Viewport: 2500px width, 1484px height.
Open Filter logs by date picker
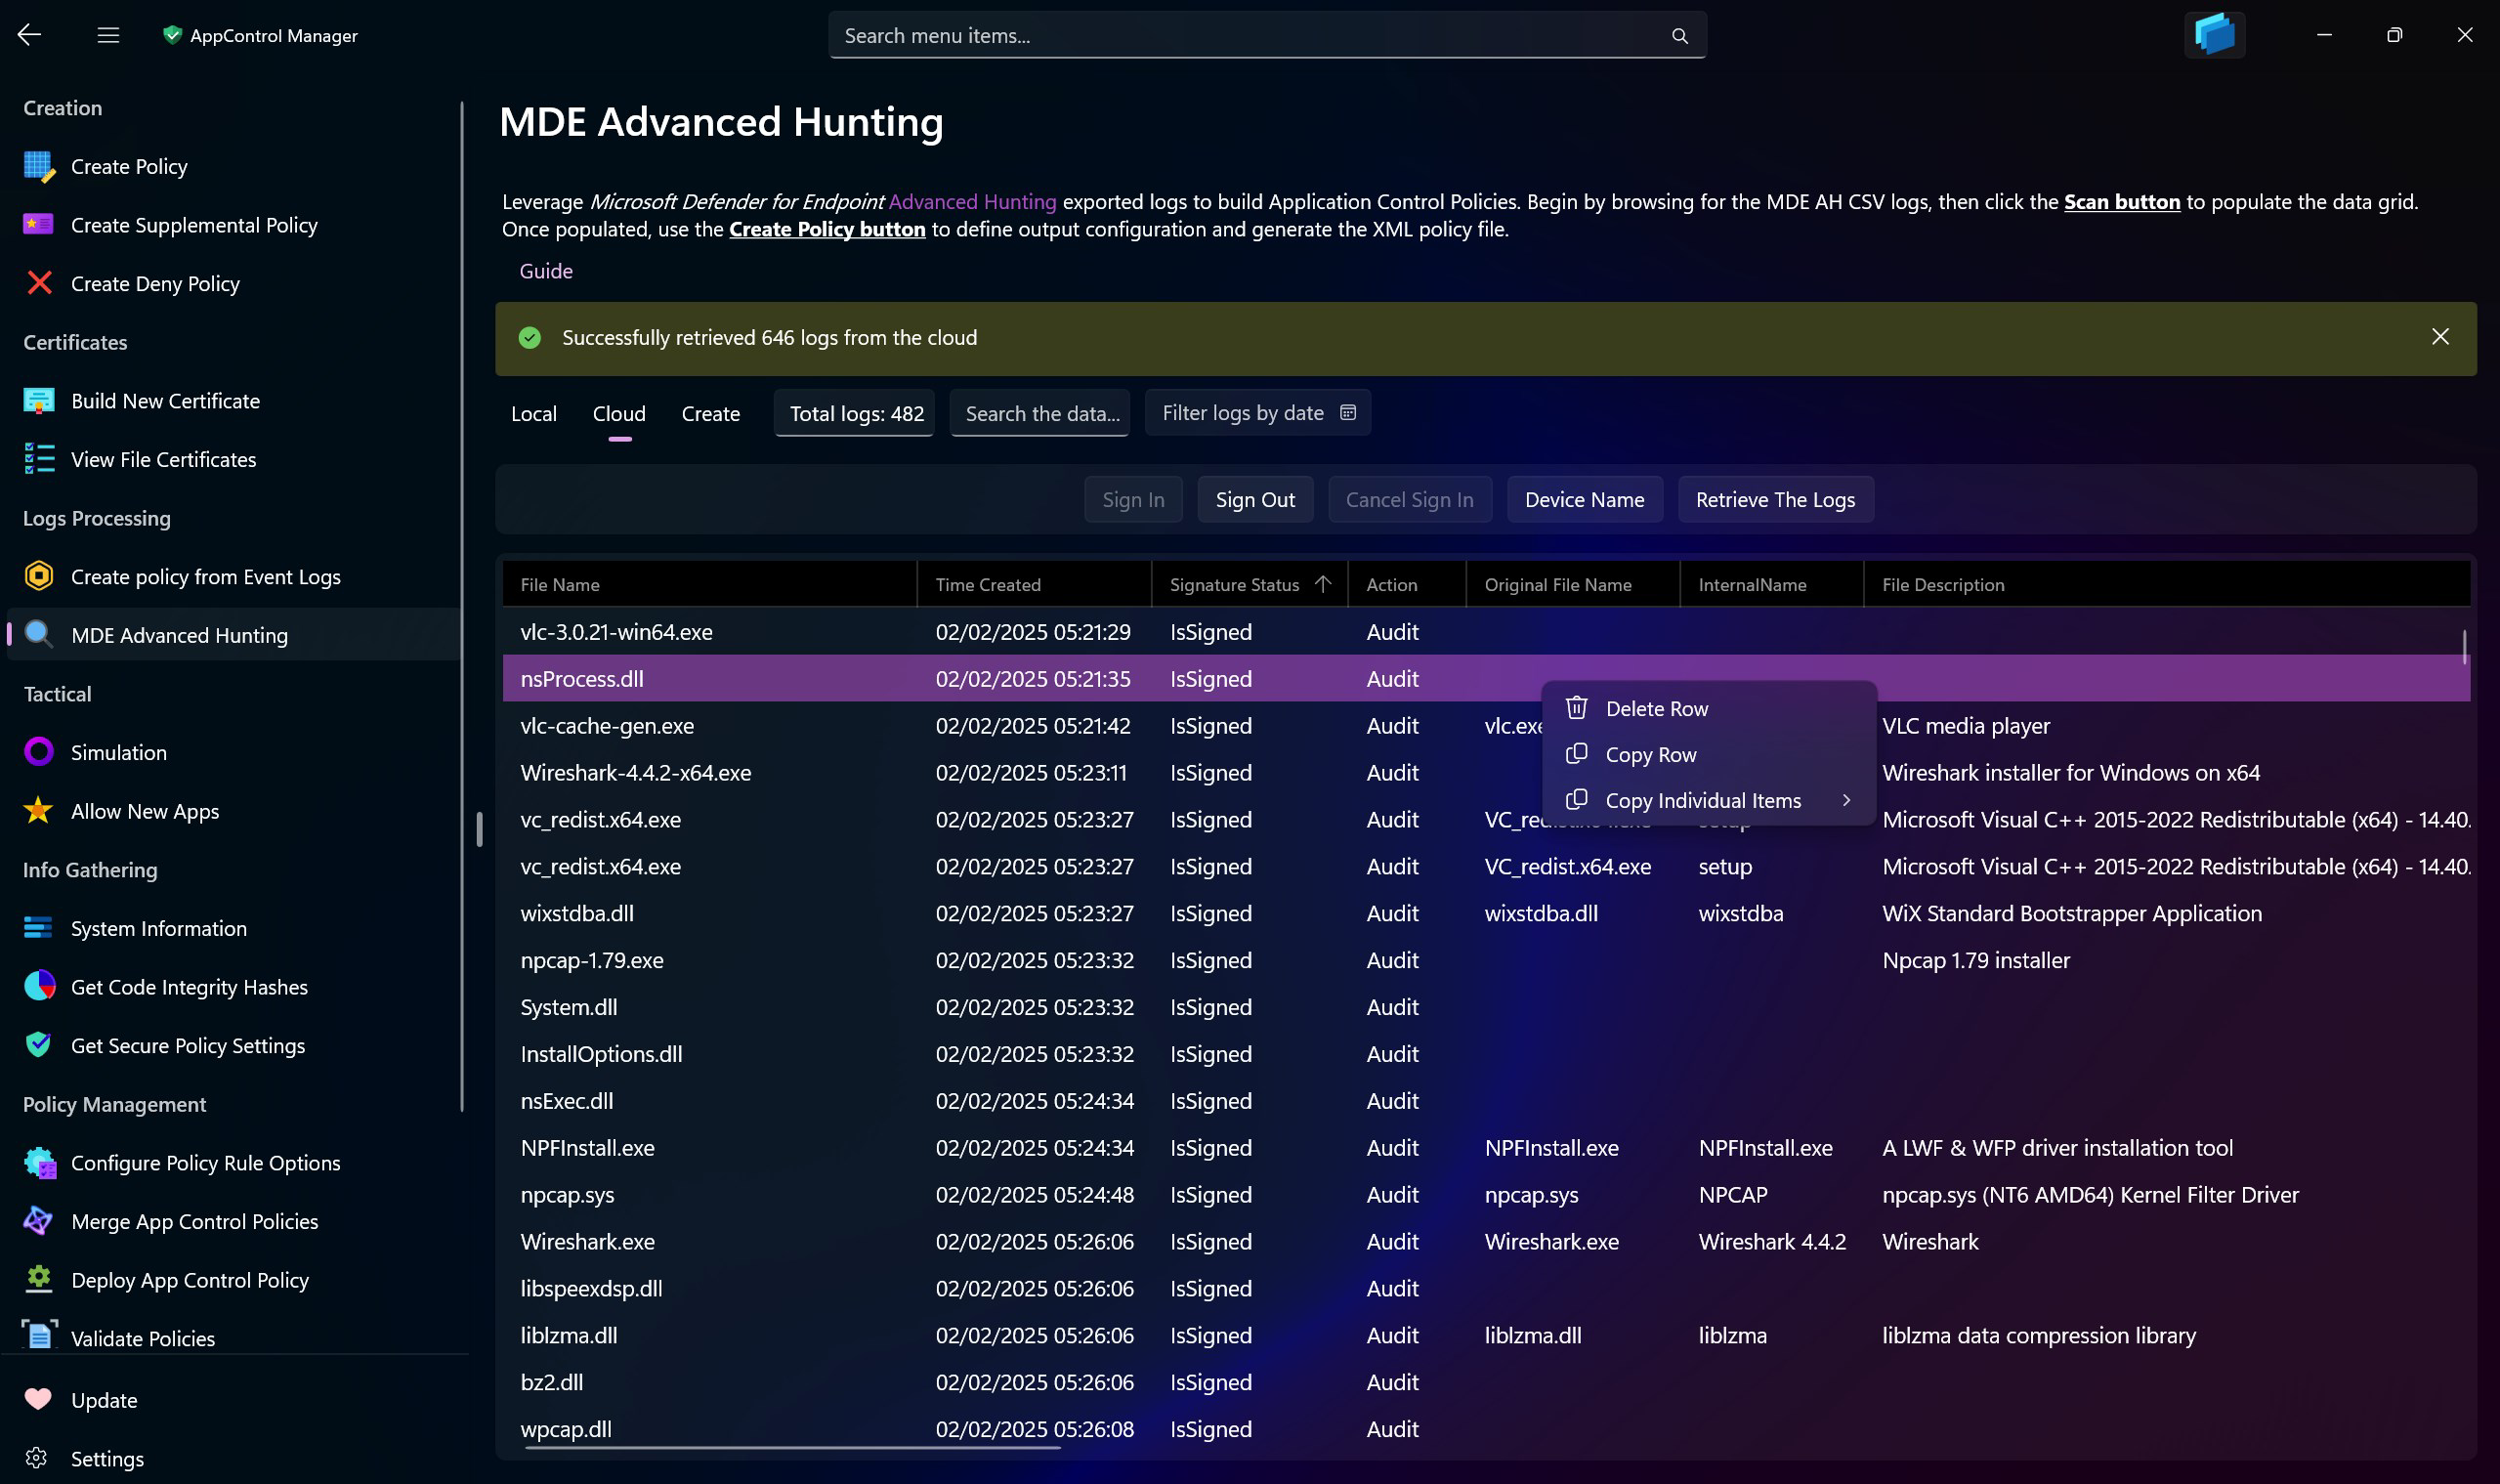point(1257,412)
